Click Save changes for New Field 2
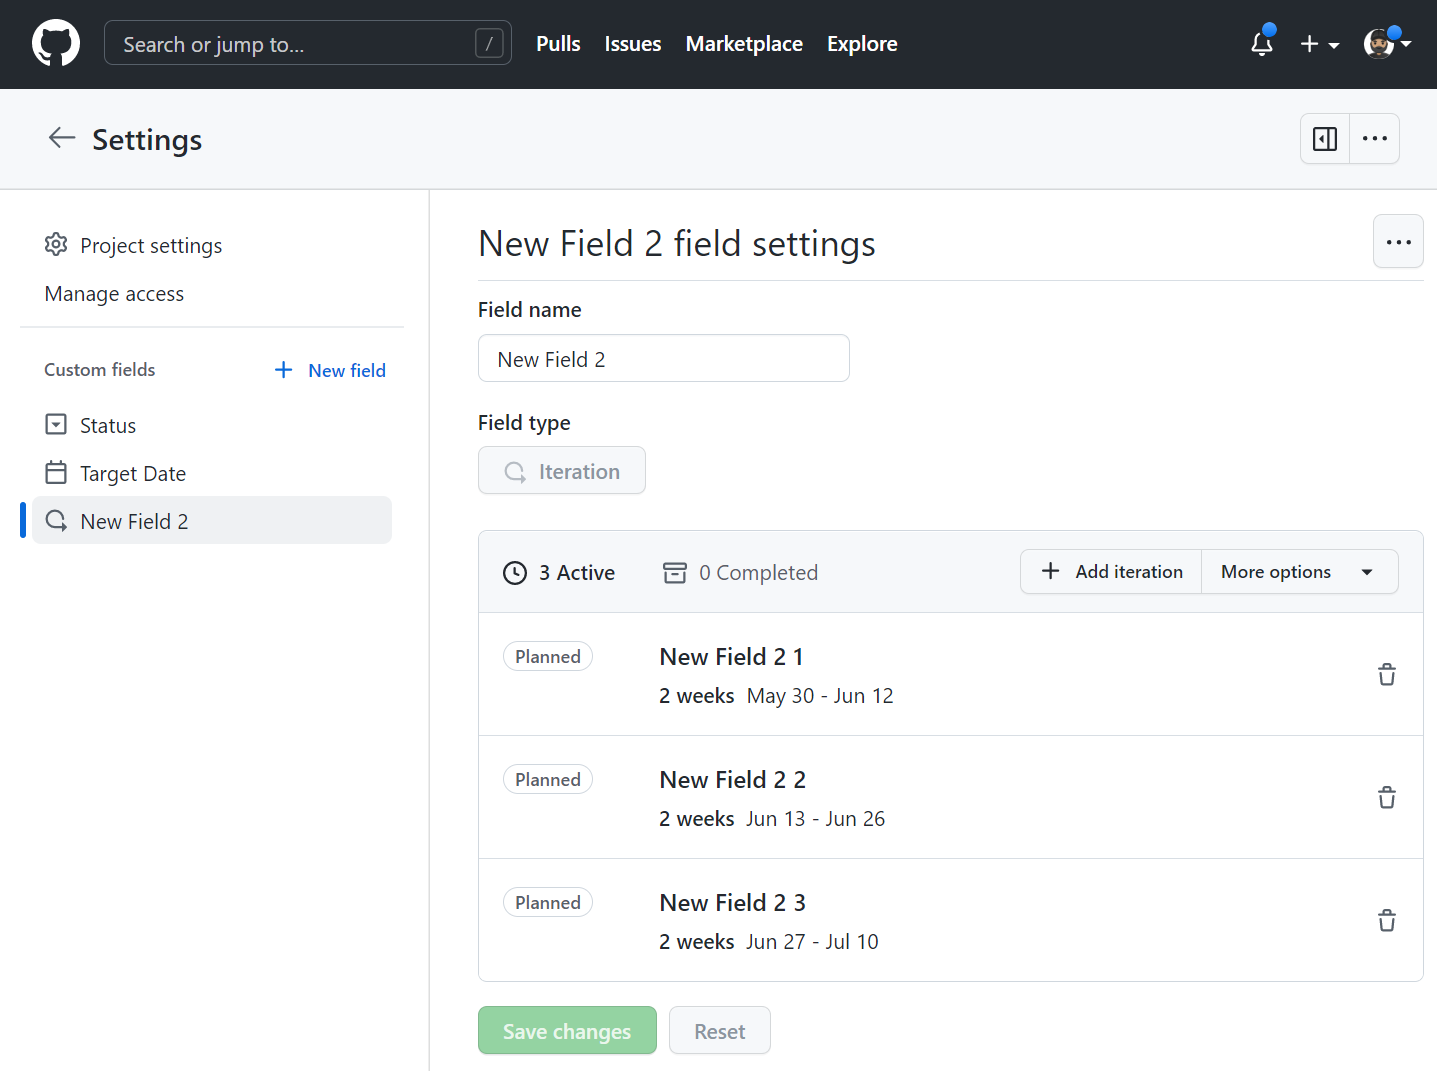The image size is (1437, 1071). click(x=566, y=1030)
